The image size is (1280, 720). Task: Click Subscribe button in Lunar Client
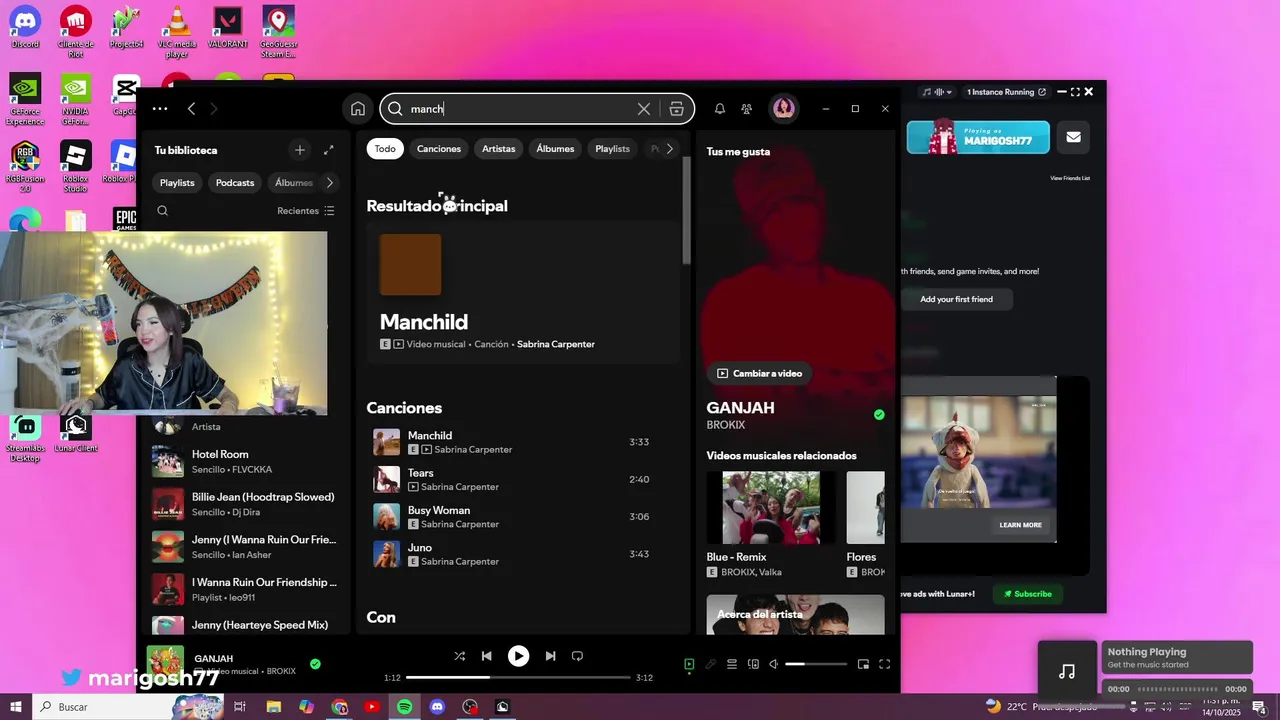1028,594
